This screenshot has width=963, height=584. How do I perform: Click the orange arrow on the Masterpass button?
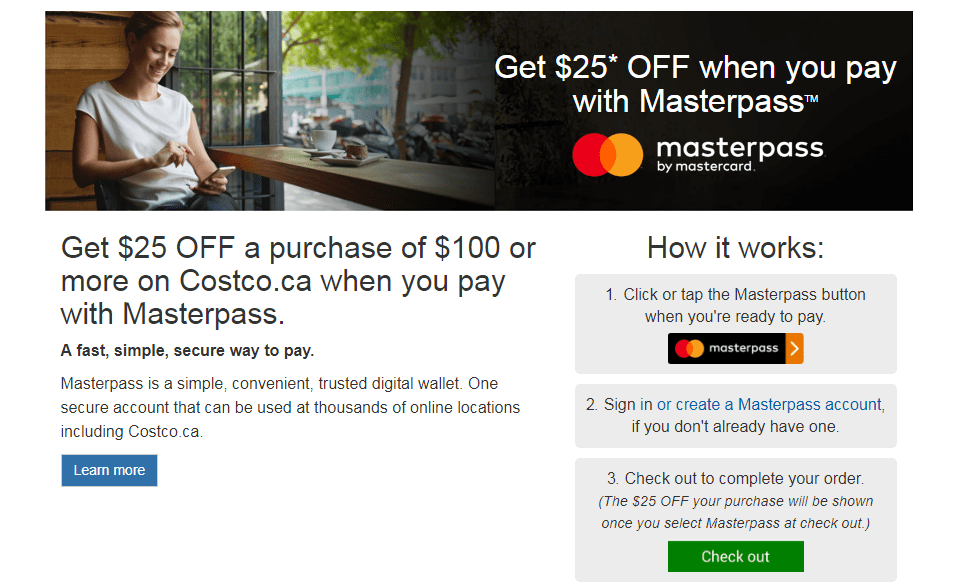click(x=797, y=348)
